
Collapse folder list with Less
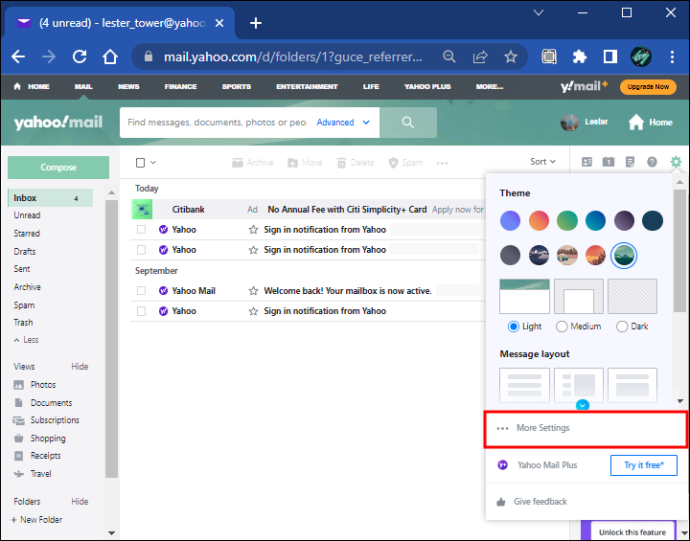pos(26,340)
